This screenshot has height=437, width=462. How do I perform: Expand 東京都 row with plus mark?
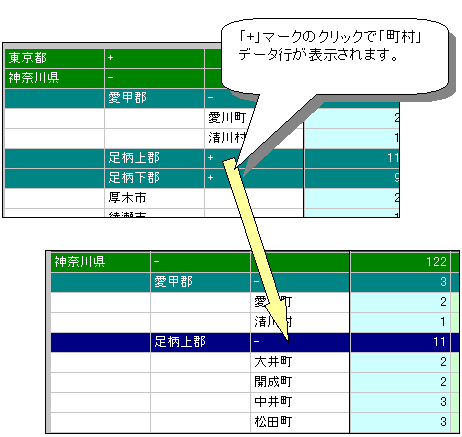pyautogui.click(x=110, y=58)
